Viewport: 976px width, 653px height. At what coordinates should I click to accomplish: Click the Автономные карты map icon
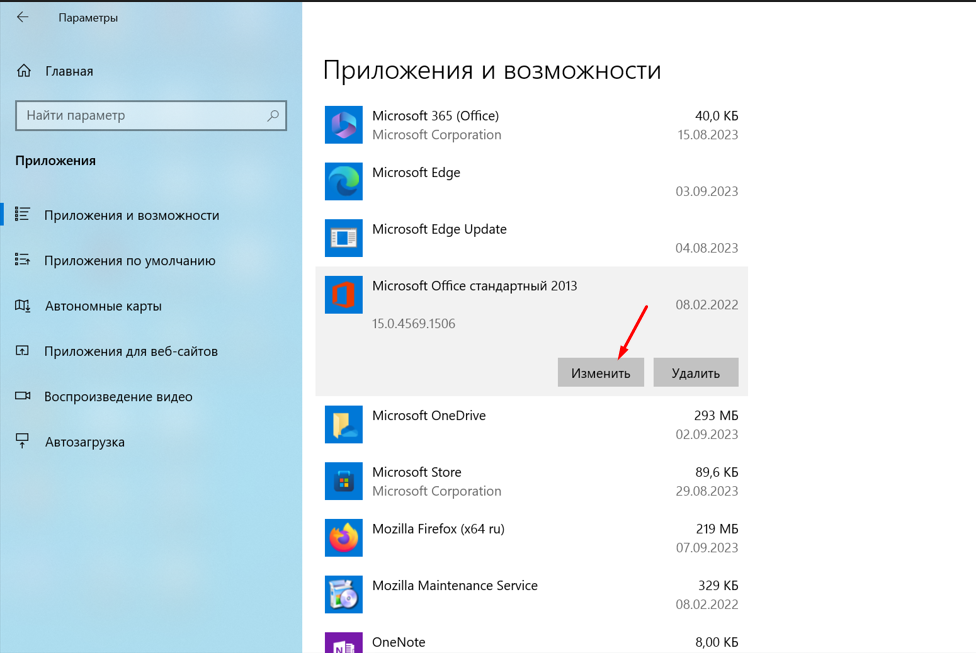coord(22,306)
